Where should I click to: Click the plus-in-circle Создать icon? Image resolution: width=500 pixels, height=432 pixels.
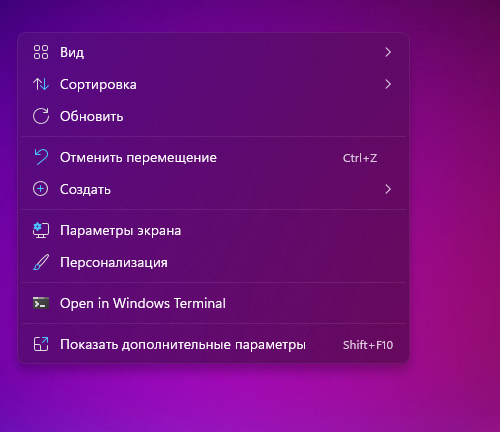(x=41, y=189)
